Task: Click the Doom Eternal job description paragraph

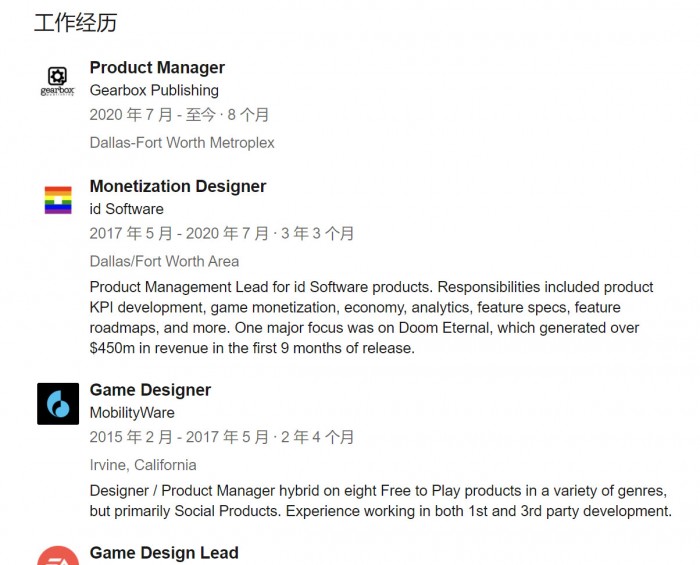Action: click(371, 318)
